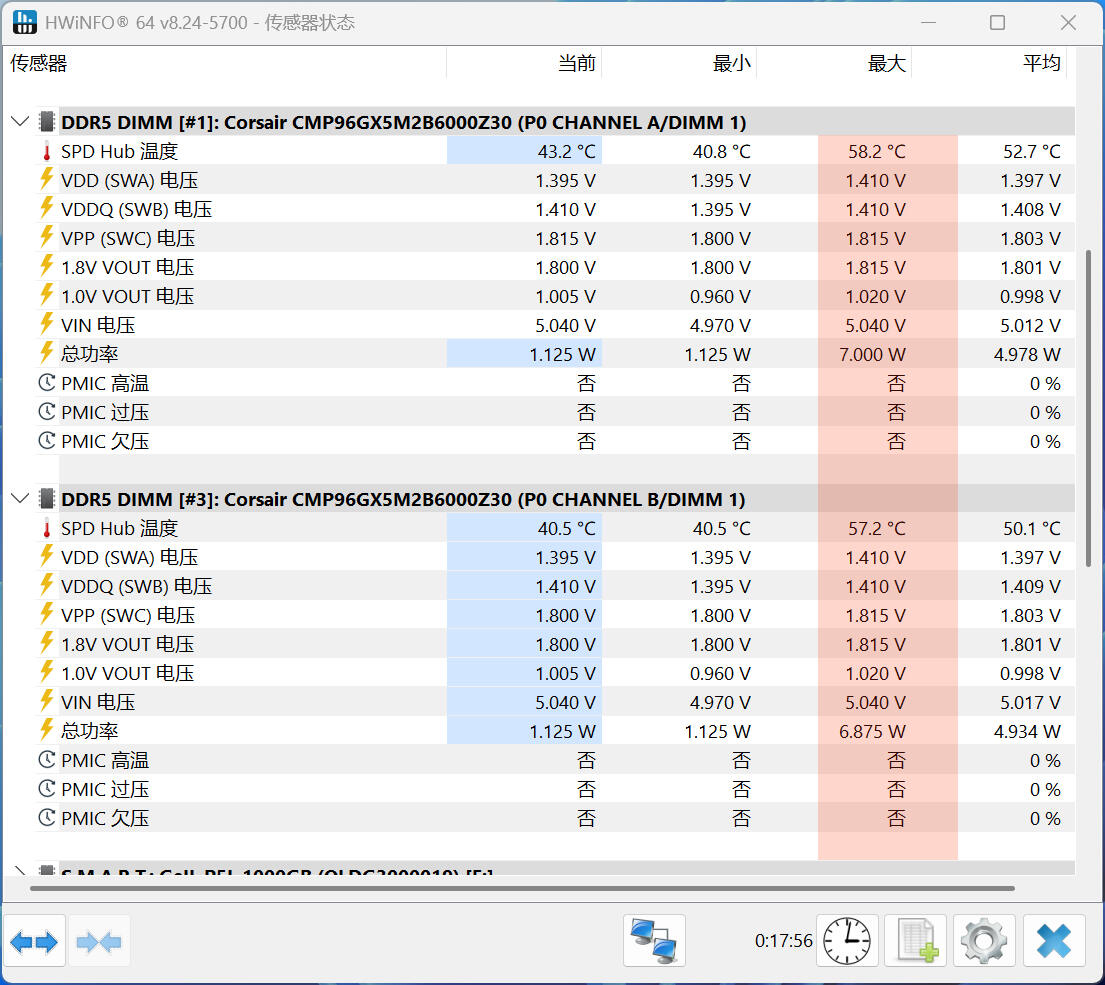Select DIMM #3 1.0V VOUT 电压 row
Image resolution: width=1105 pixels, height=985 pixels.
pyautogui.click(x=555, y=673)
